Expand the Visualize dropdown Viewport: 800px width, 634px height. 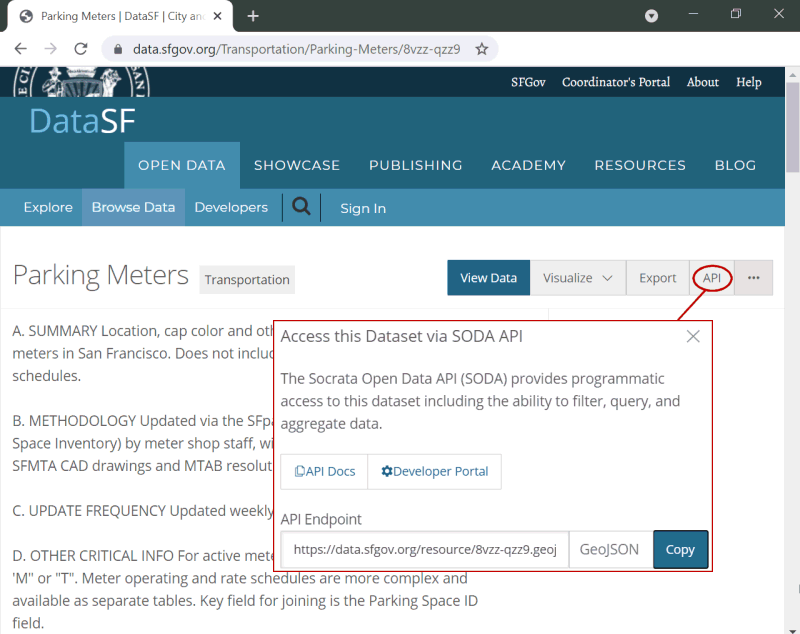(578, 278)
